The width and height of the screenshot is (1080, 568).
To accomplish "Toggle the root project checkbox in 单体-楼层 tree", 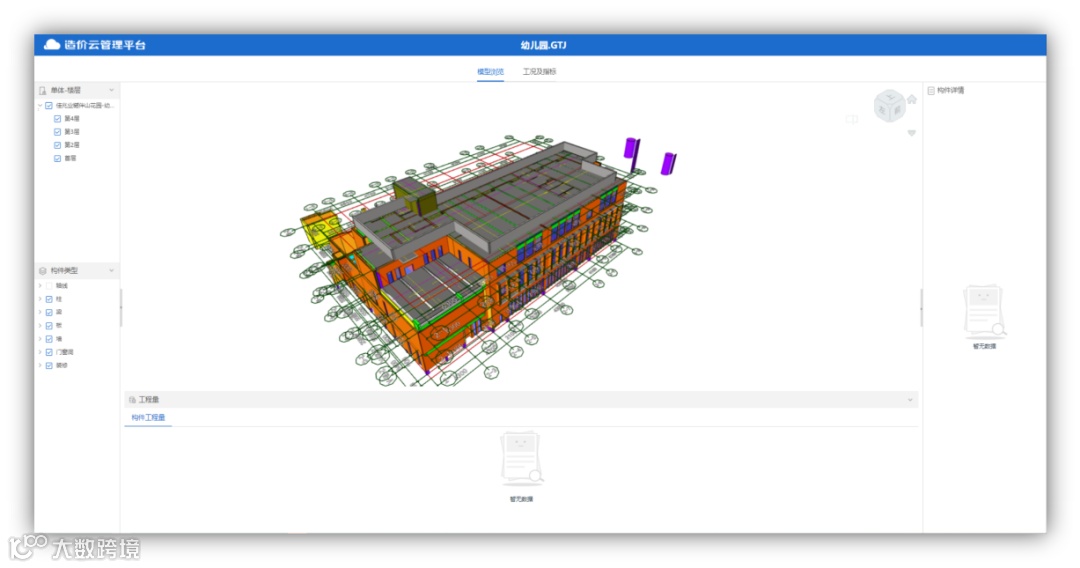I will (x=49, y=105).
